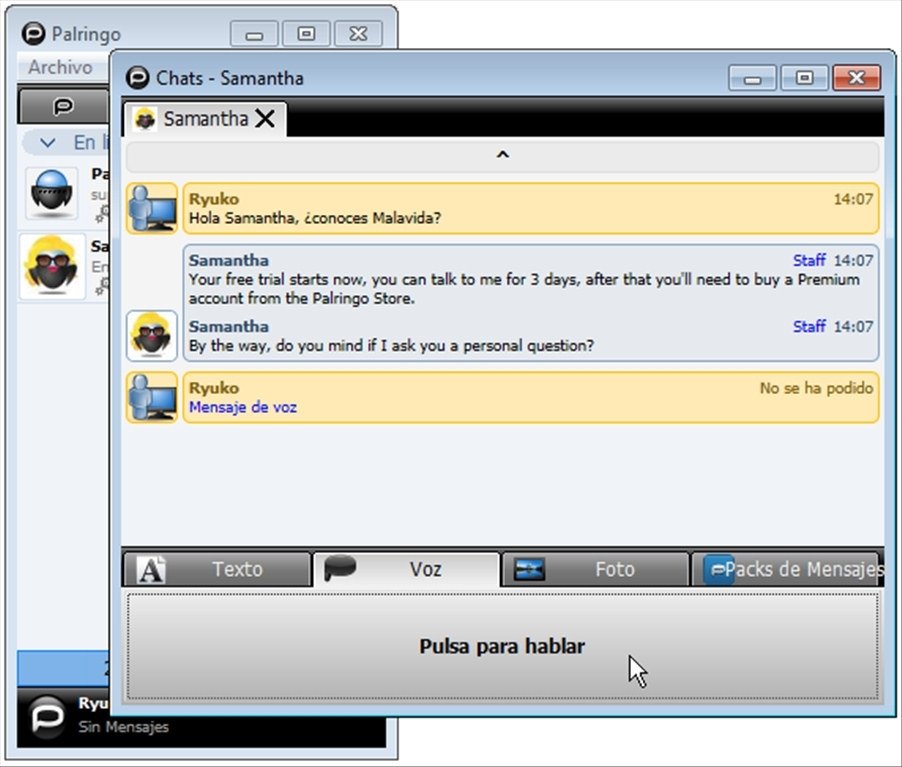Click the Staff label on the free trial message
This screenshot has height=767, width=902.
click(x=809, y=261)
